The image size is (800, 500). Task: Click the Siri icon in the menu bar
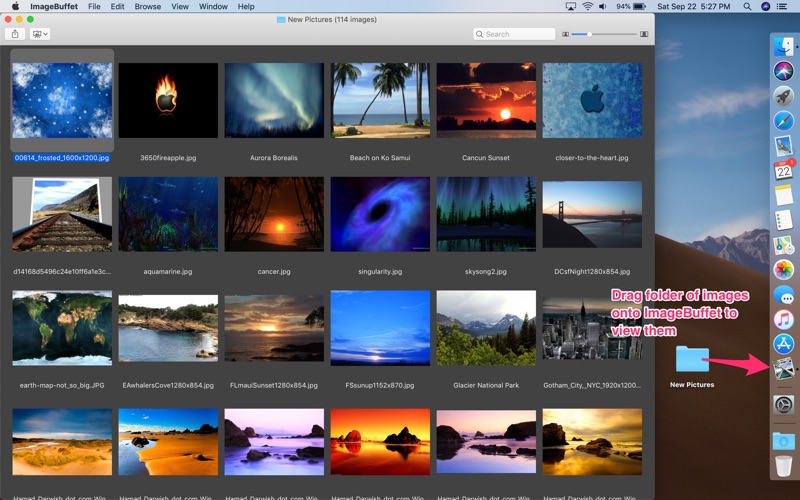[765, 7]
